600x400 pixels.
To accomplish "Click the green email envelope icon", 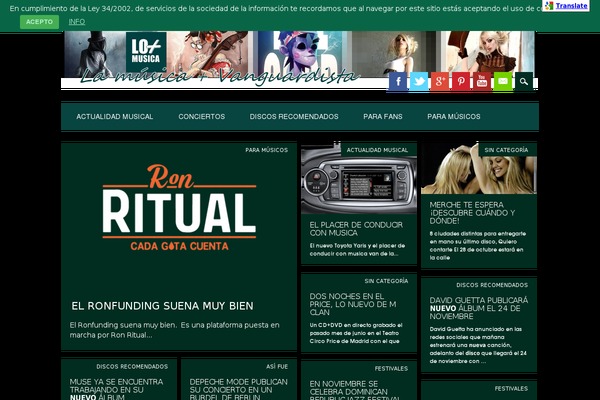I will (503, 81).
